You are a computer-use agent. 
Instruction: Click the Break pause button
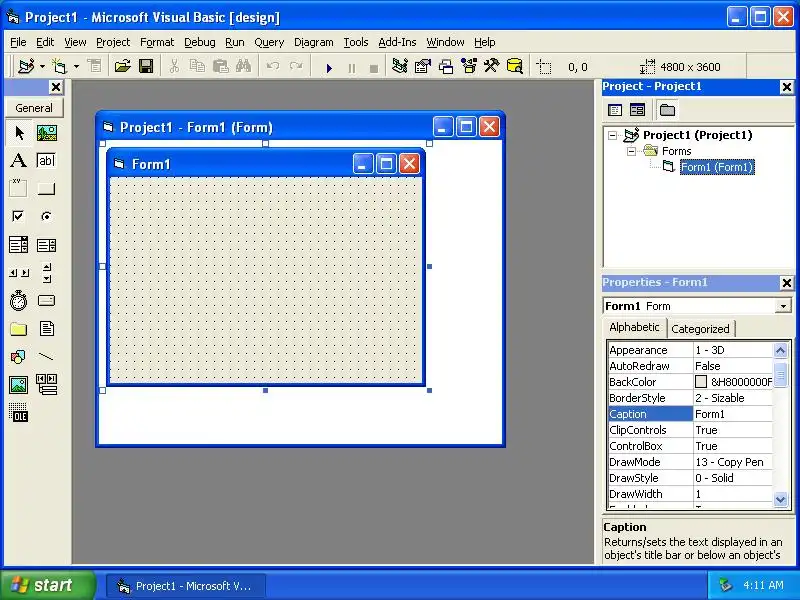click(x=352, y=67)
